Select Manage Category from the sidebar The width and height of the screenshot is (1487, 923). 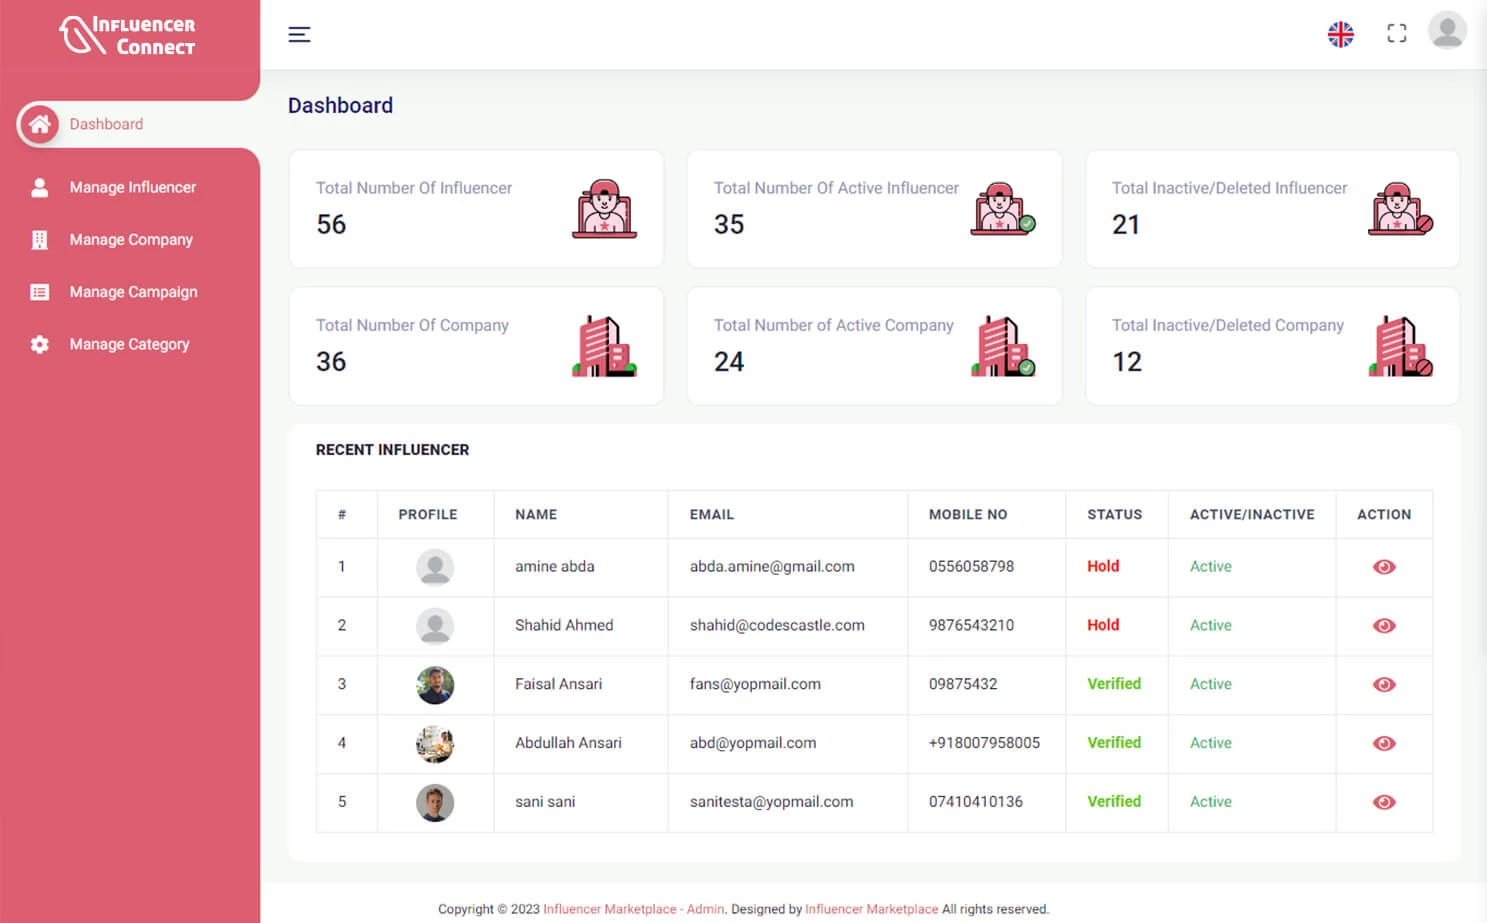tap(129, 344)
